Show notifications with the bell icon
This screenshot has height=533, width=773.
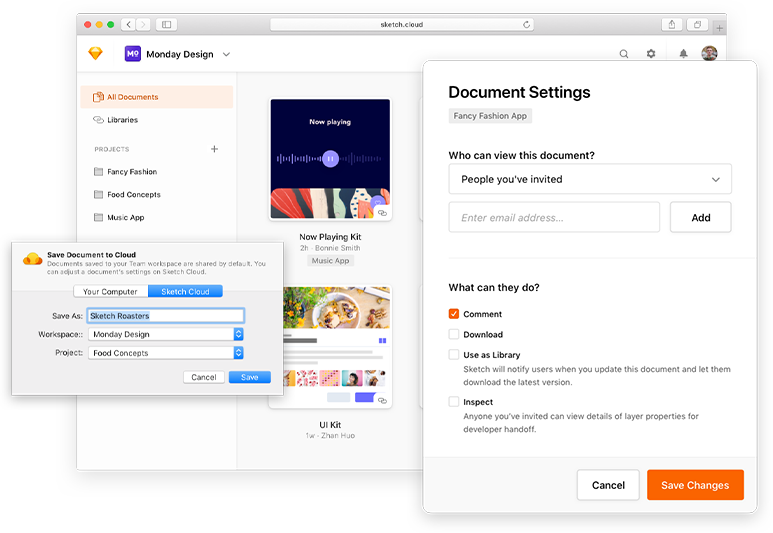684,54
